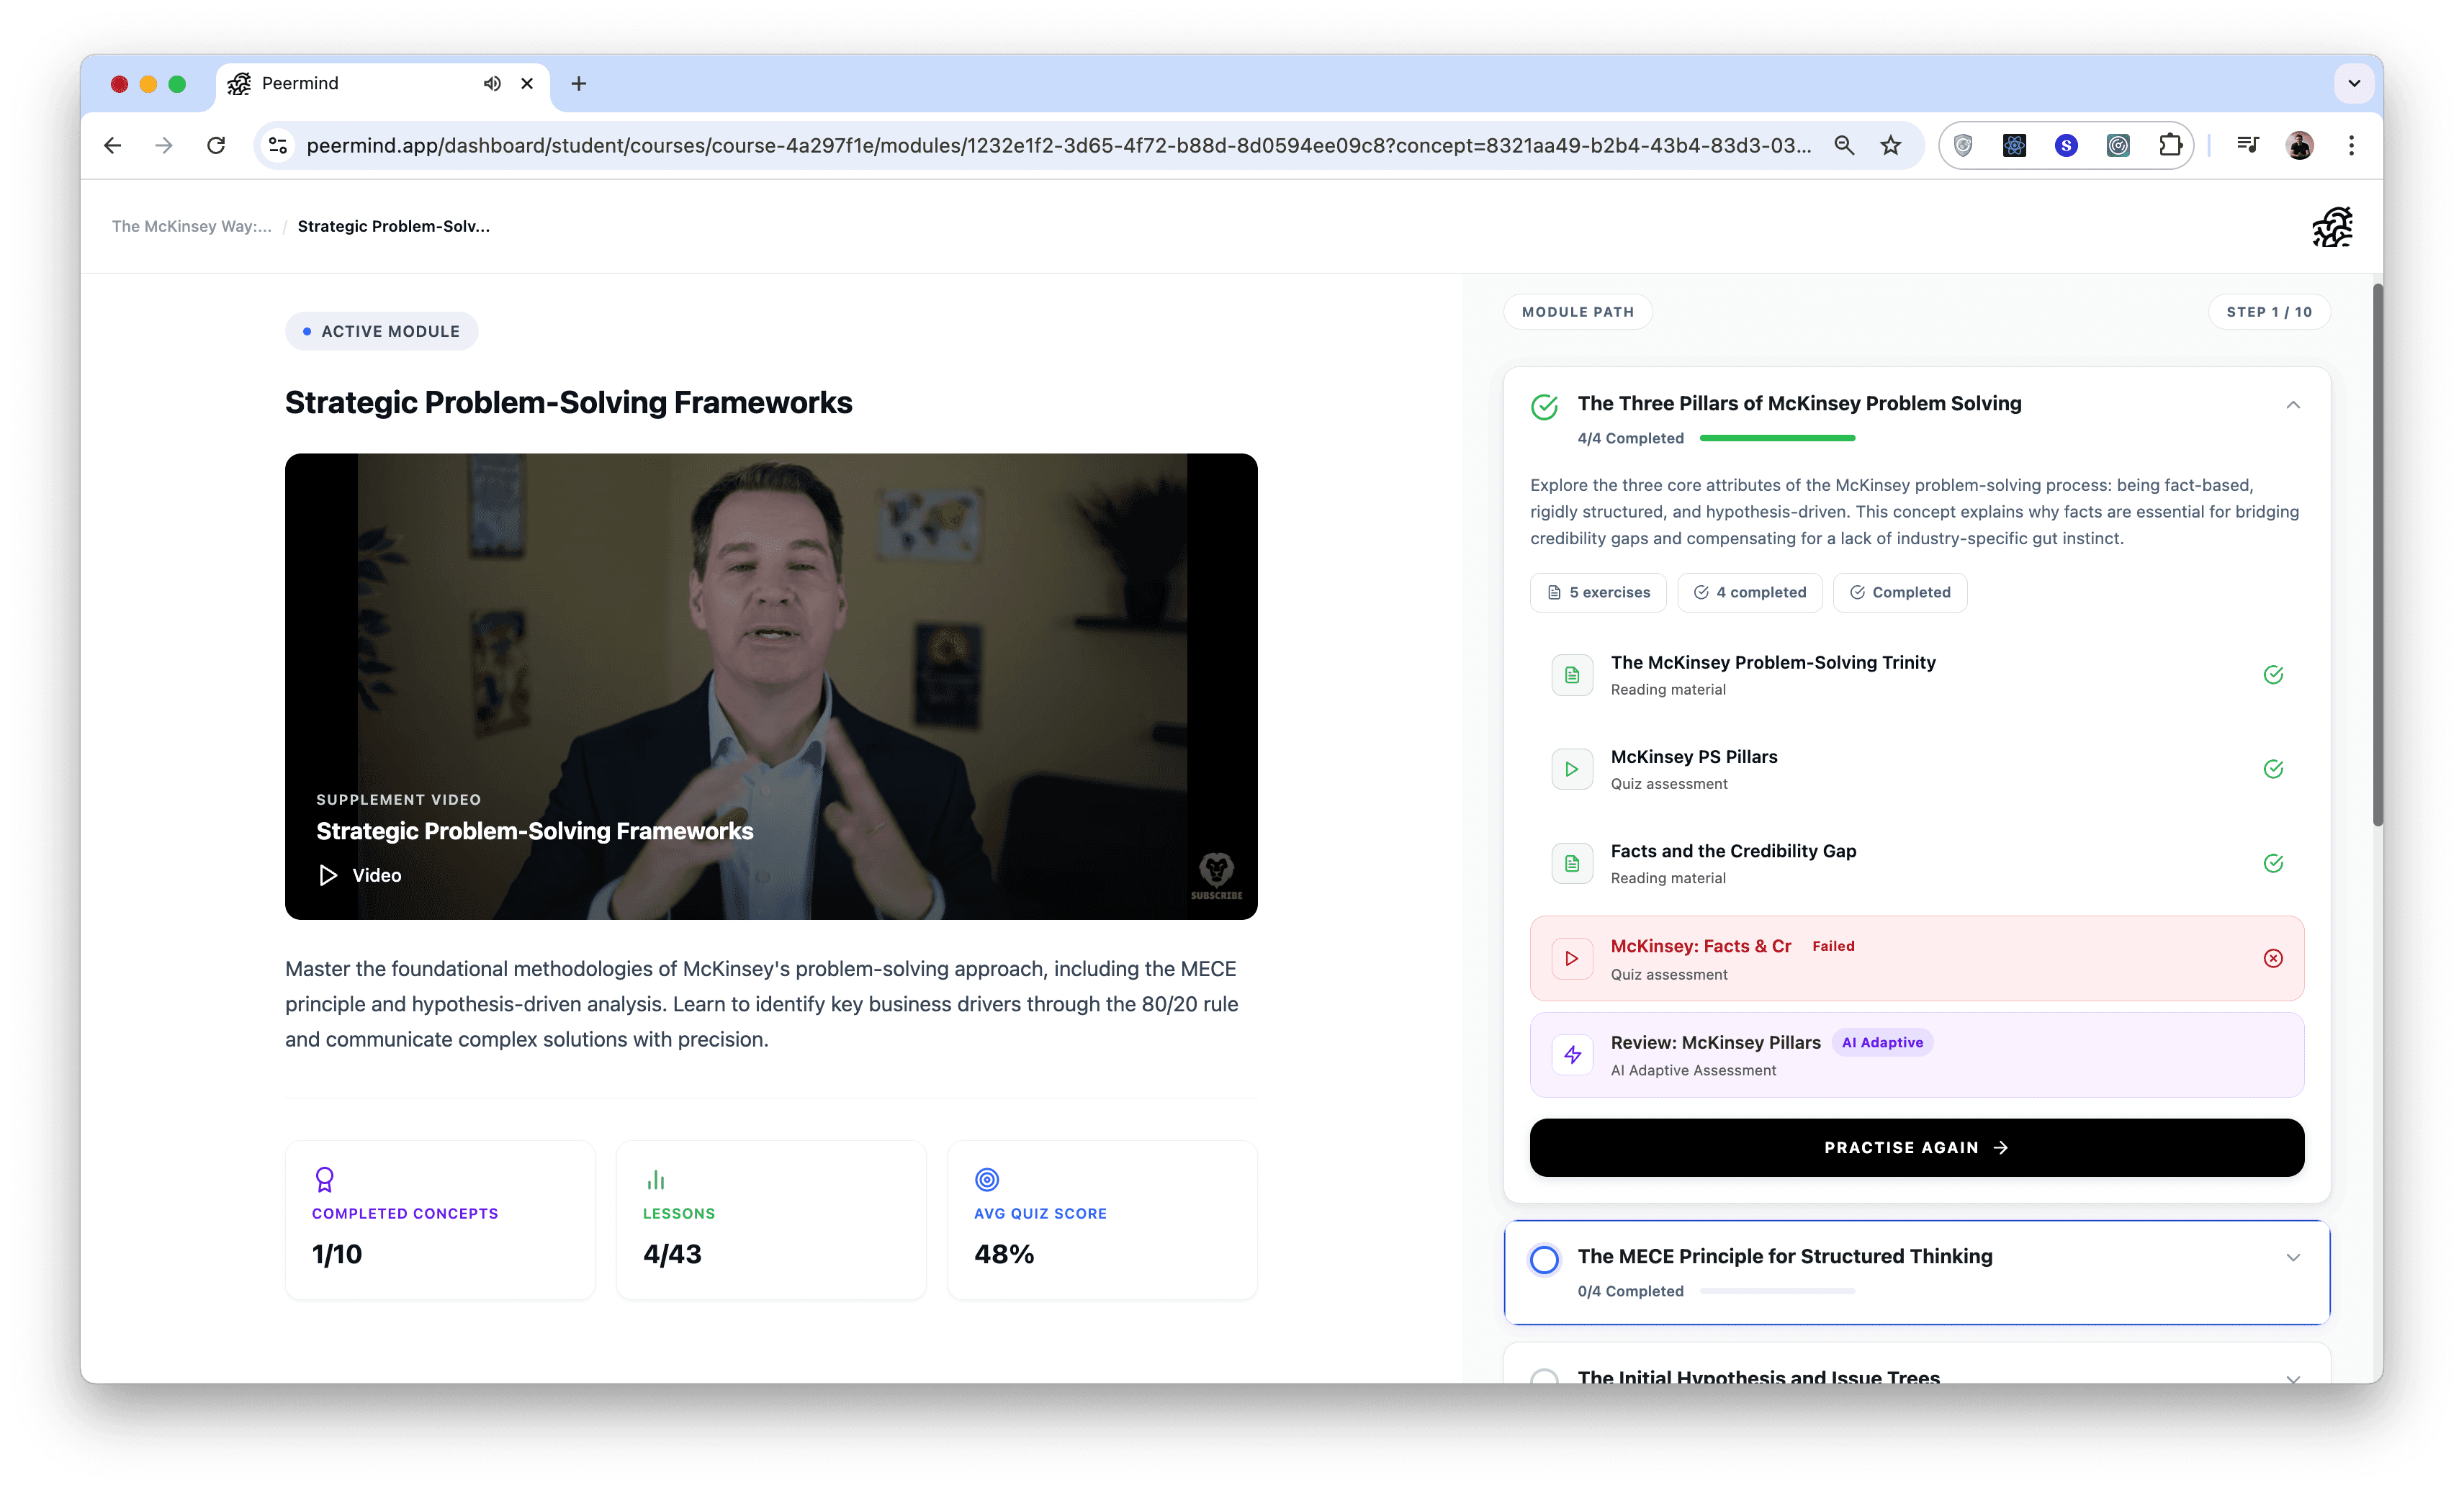This screenshot has height=1490, width=2464.
Task: Click the AI Adaptive lightning bolt icon
Action: tap(1572, 1055)
